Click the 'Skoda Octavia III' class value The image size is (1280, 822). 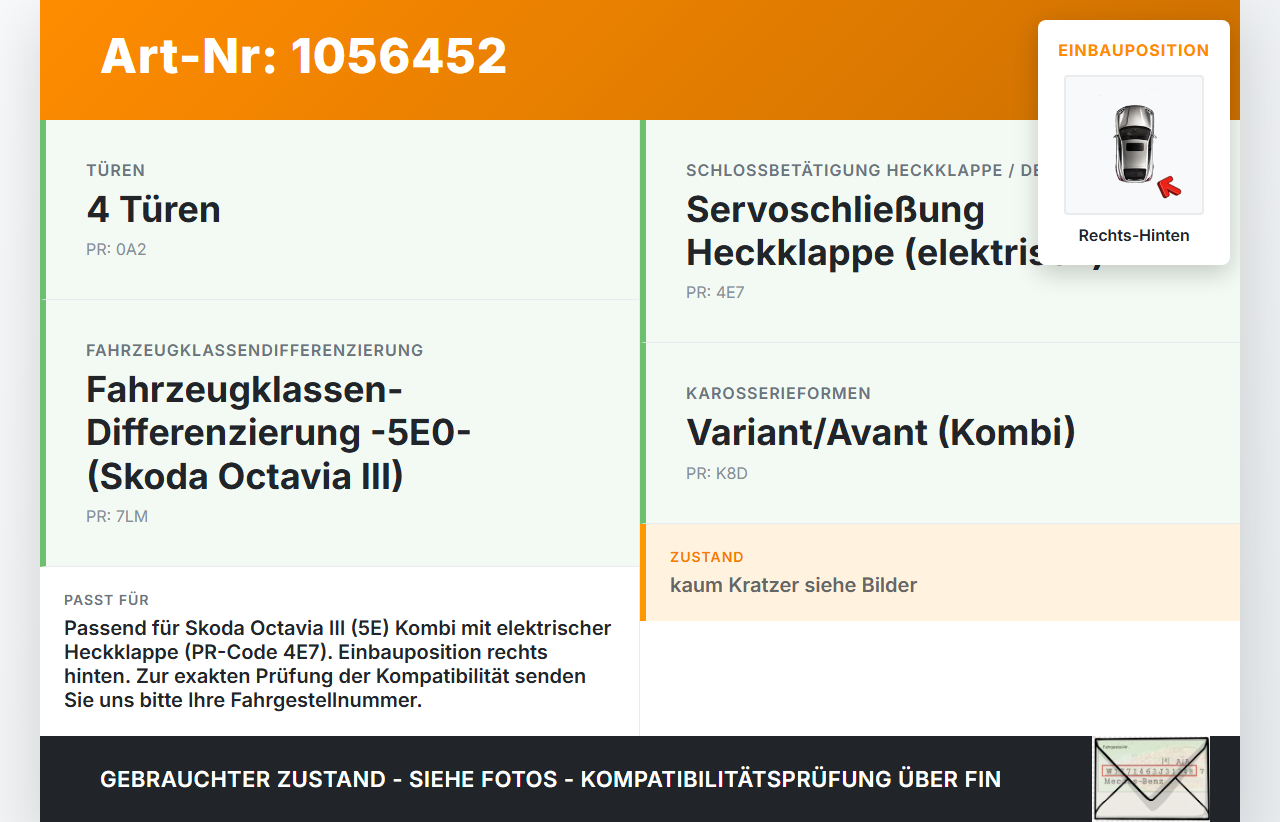pos(279,433)
